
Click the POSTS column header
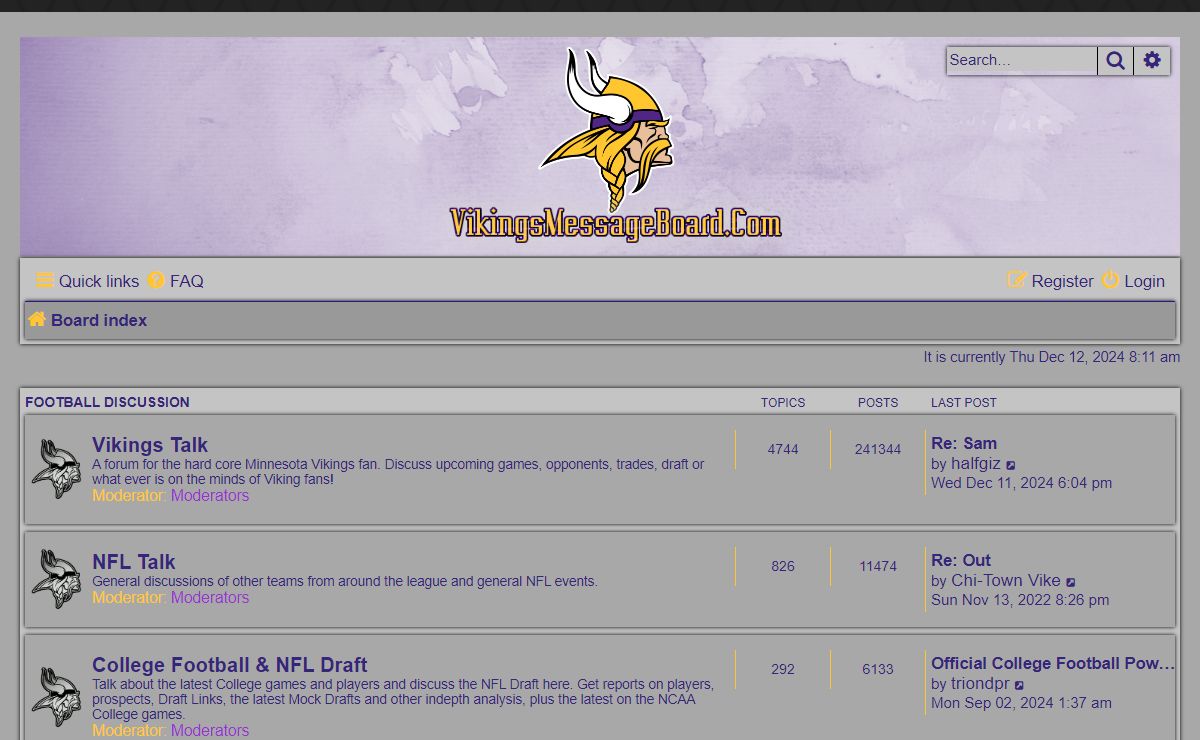pos(878,403)
